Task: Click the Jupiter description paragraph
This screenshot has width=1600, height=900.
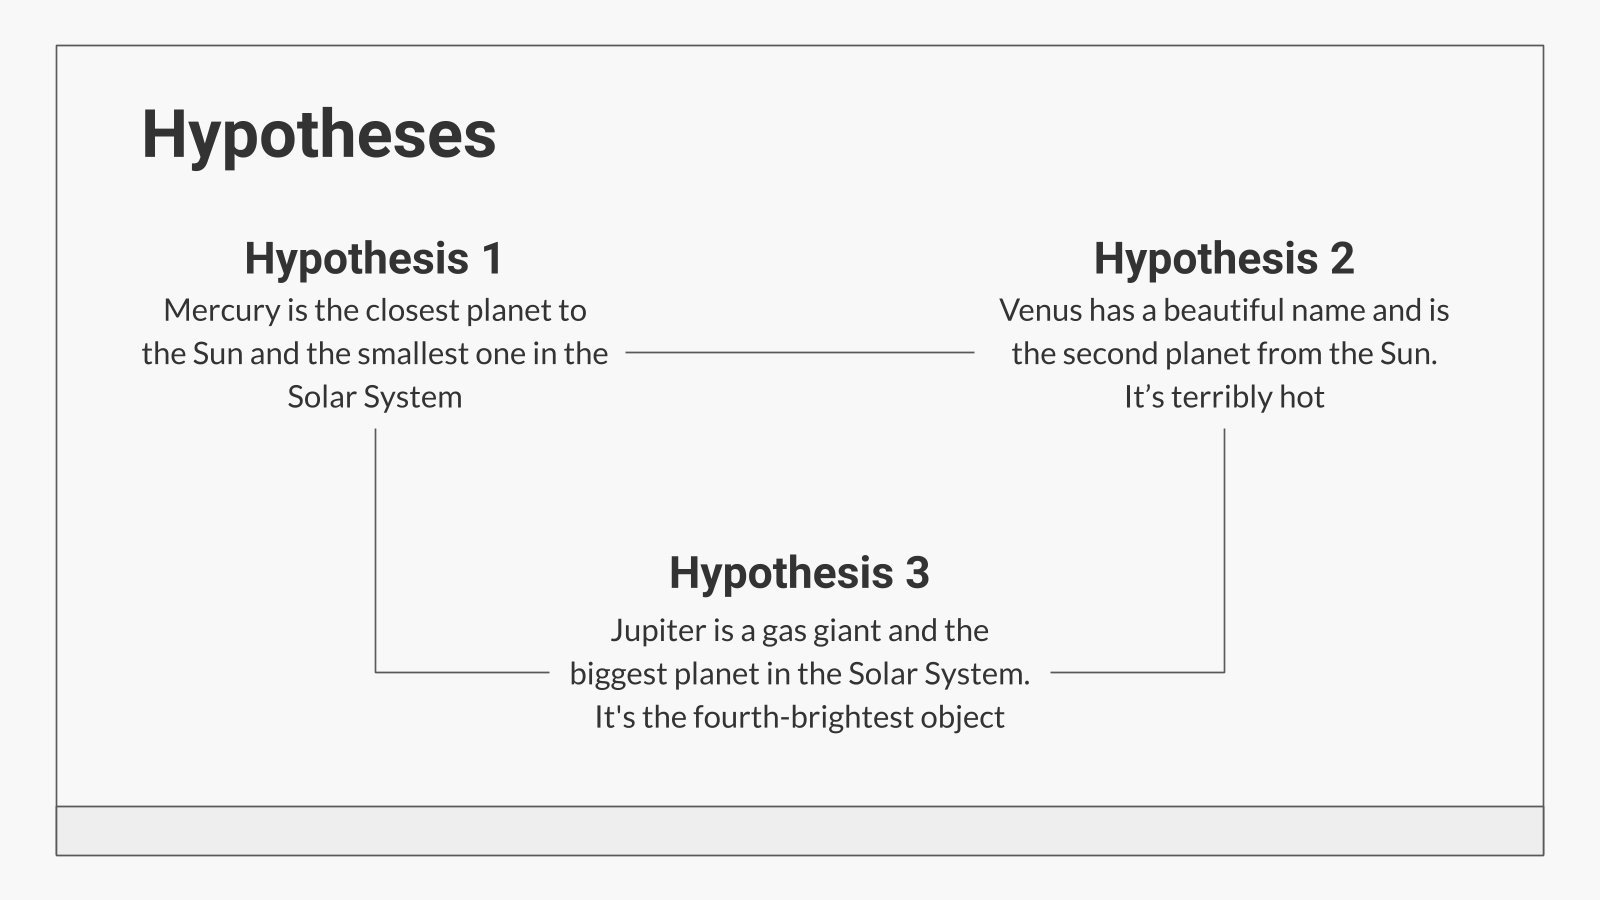Action: (799, 673)
